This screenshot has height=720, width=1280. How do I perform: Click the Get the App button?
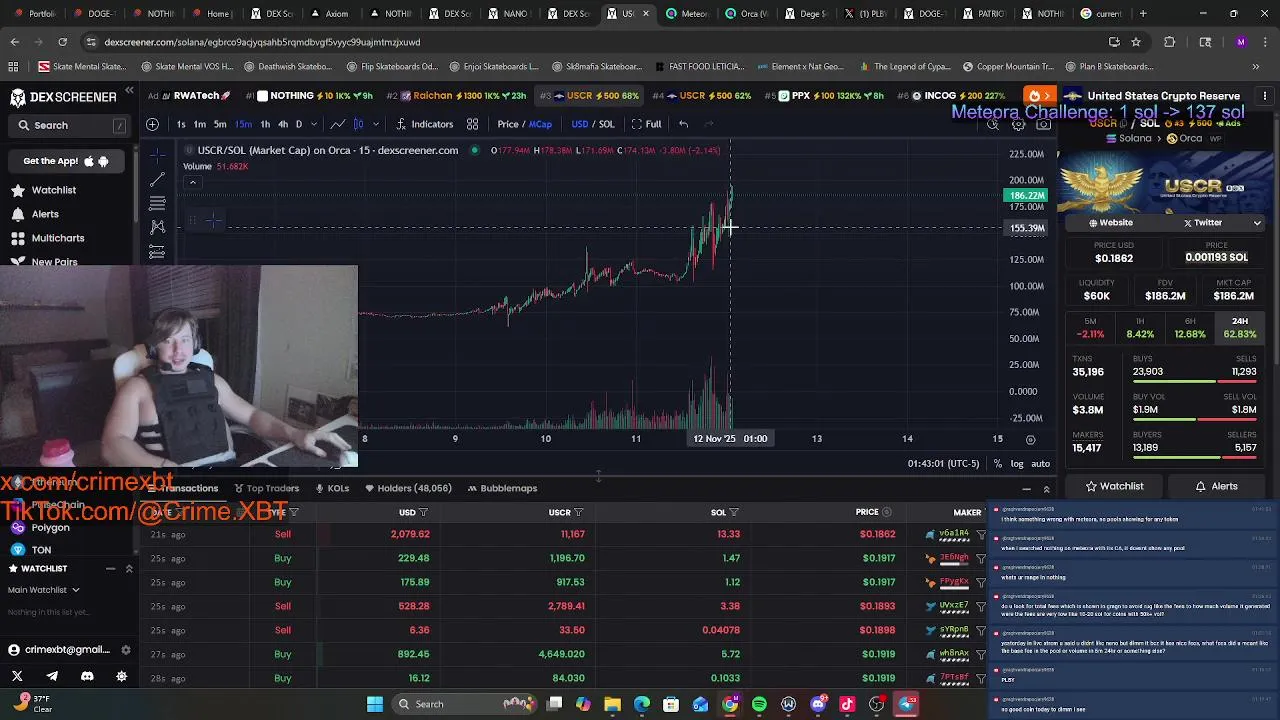[x=66, y=161]
